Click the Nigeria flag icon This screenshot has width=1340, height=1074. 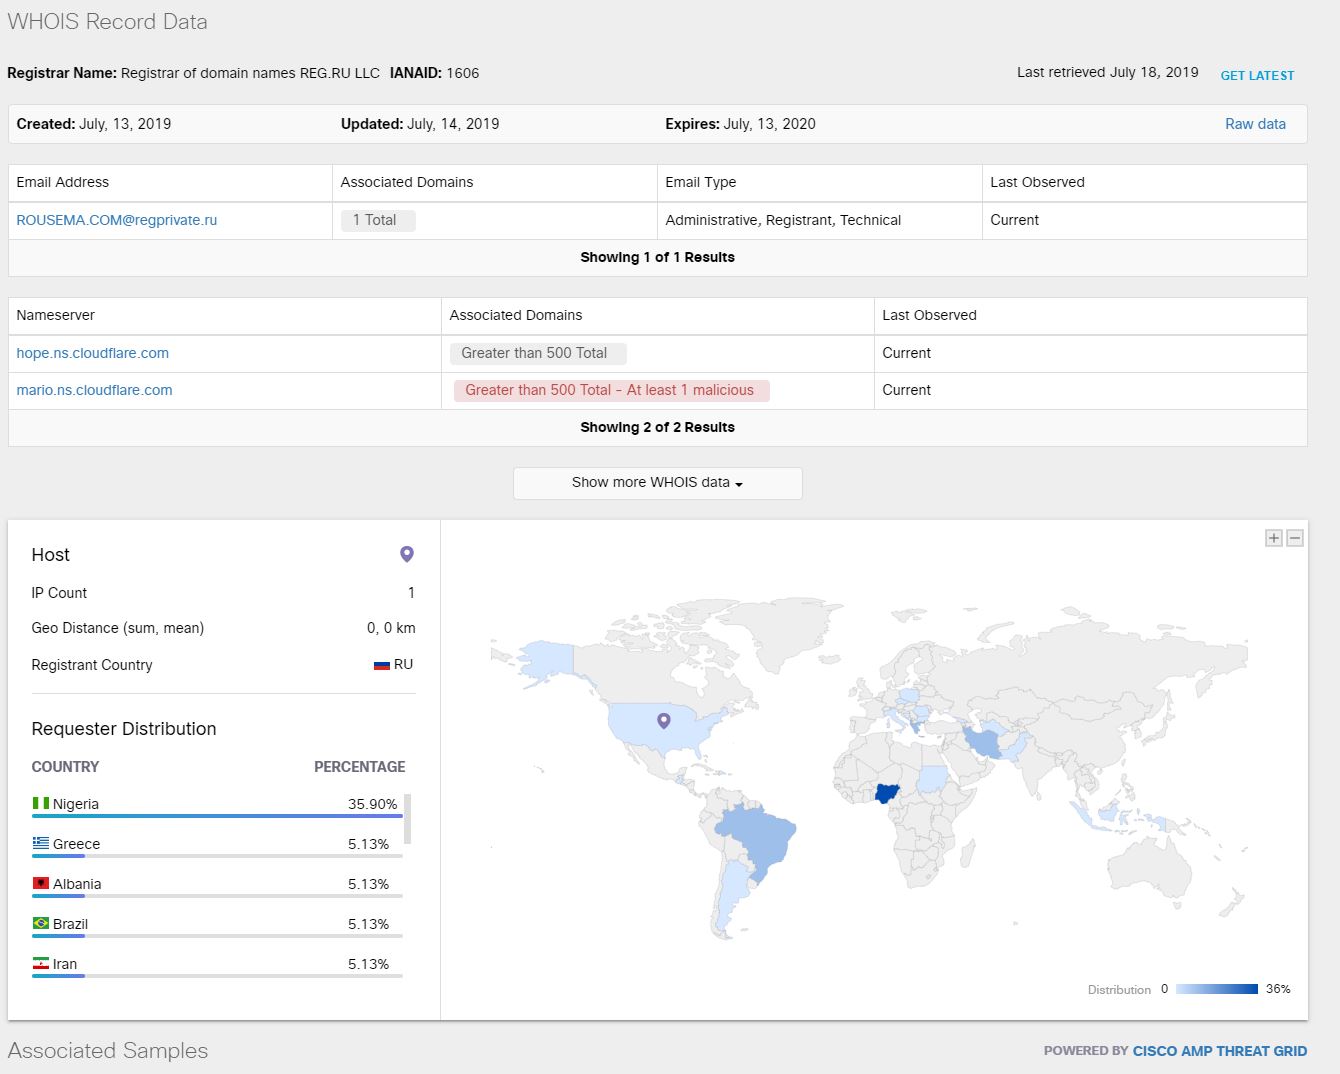(x=41, y=803)
